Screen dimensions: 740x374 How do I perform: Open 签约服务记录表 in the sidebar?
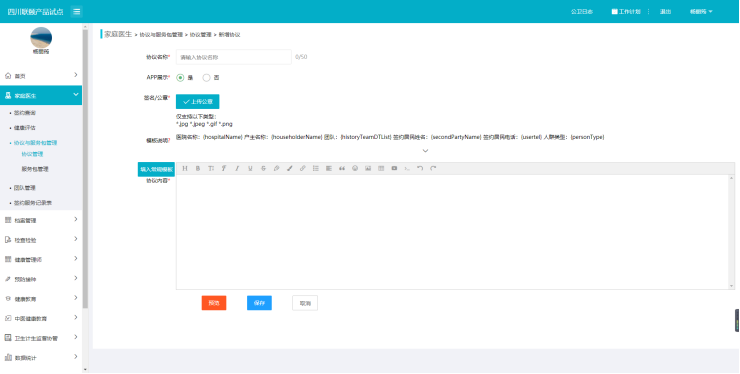pyautogui.click(x=33, y=203)
